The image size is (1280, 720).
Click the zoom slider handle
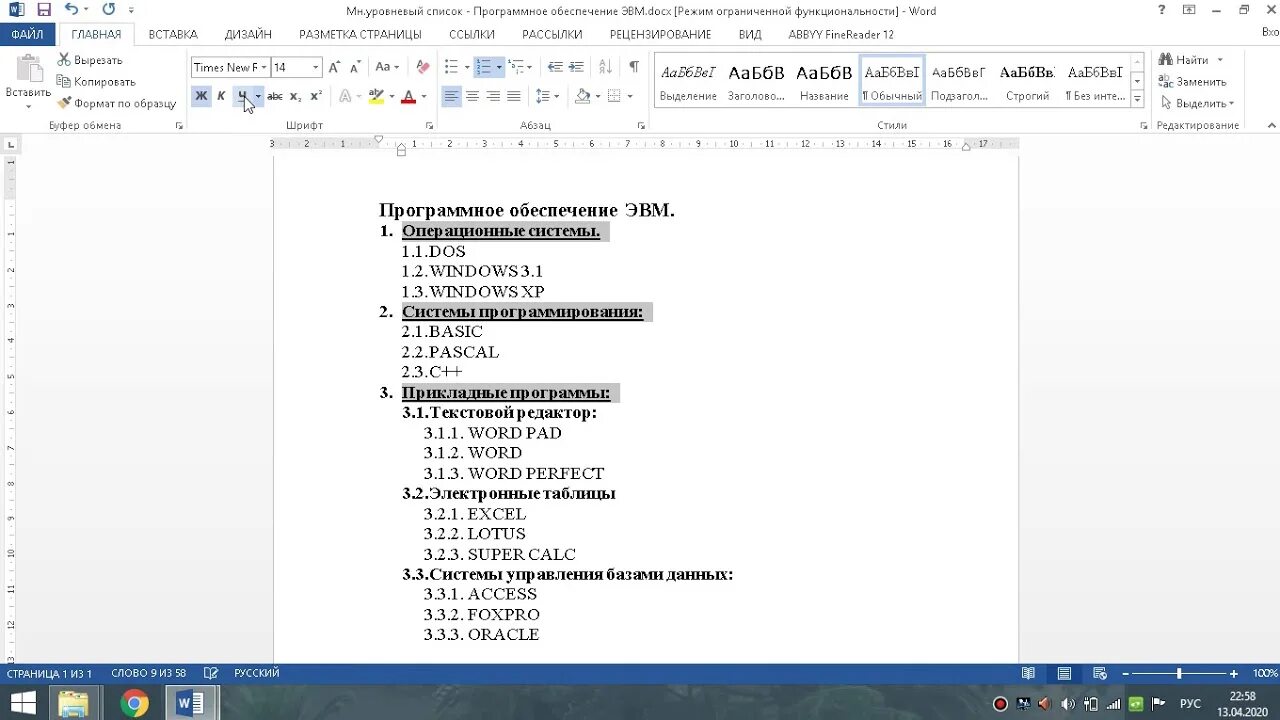[x=1179, y=674]
